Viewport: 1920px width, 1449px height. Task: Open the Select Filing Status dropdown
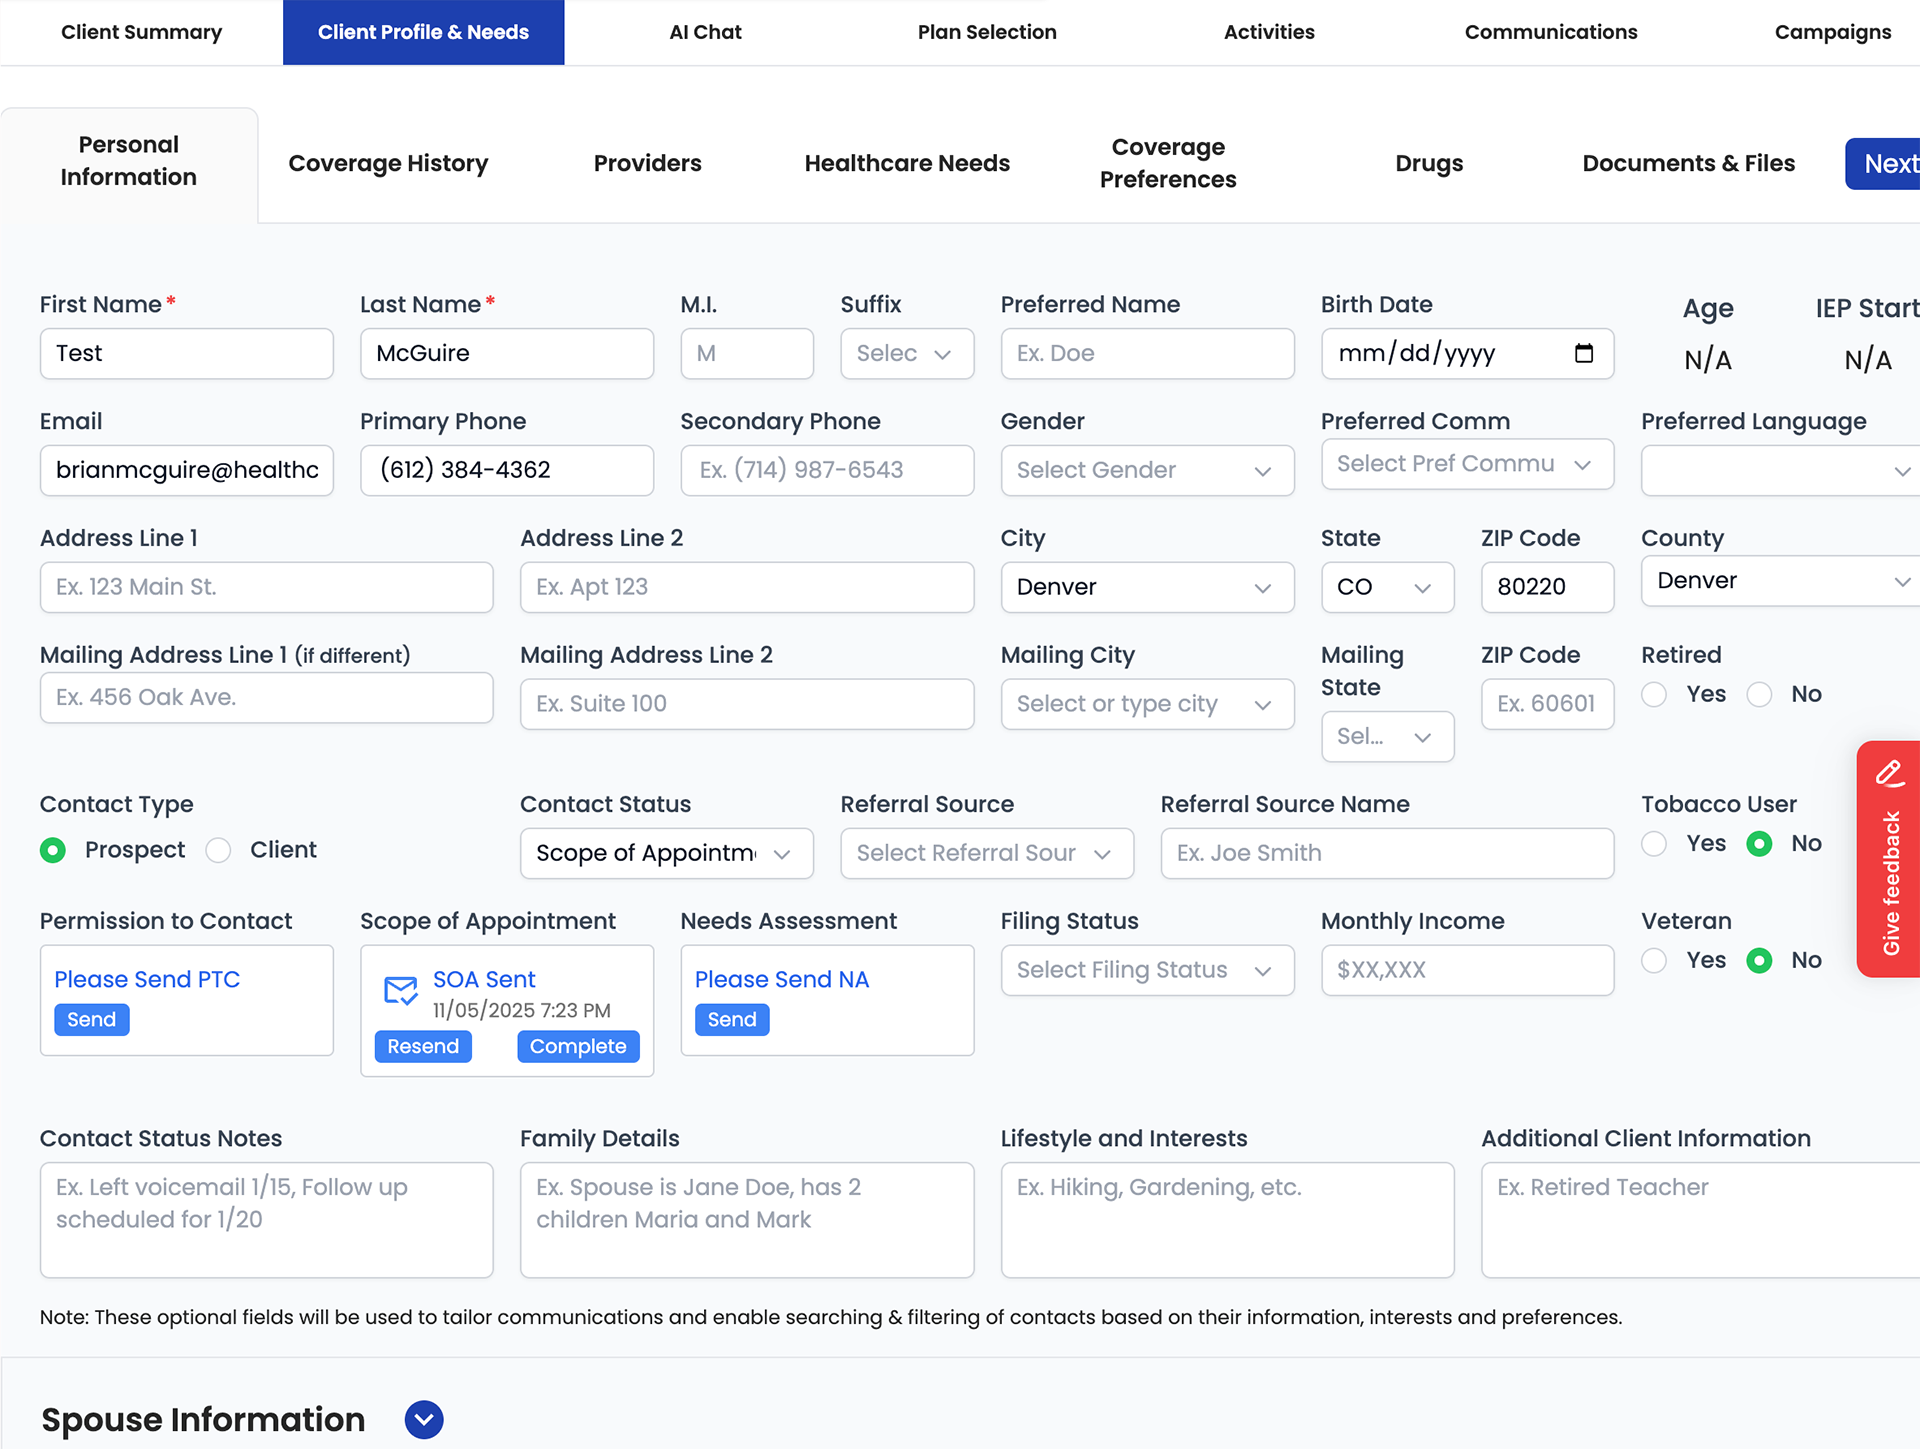pos(1146,970)
